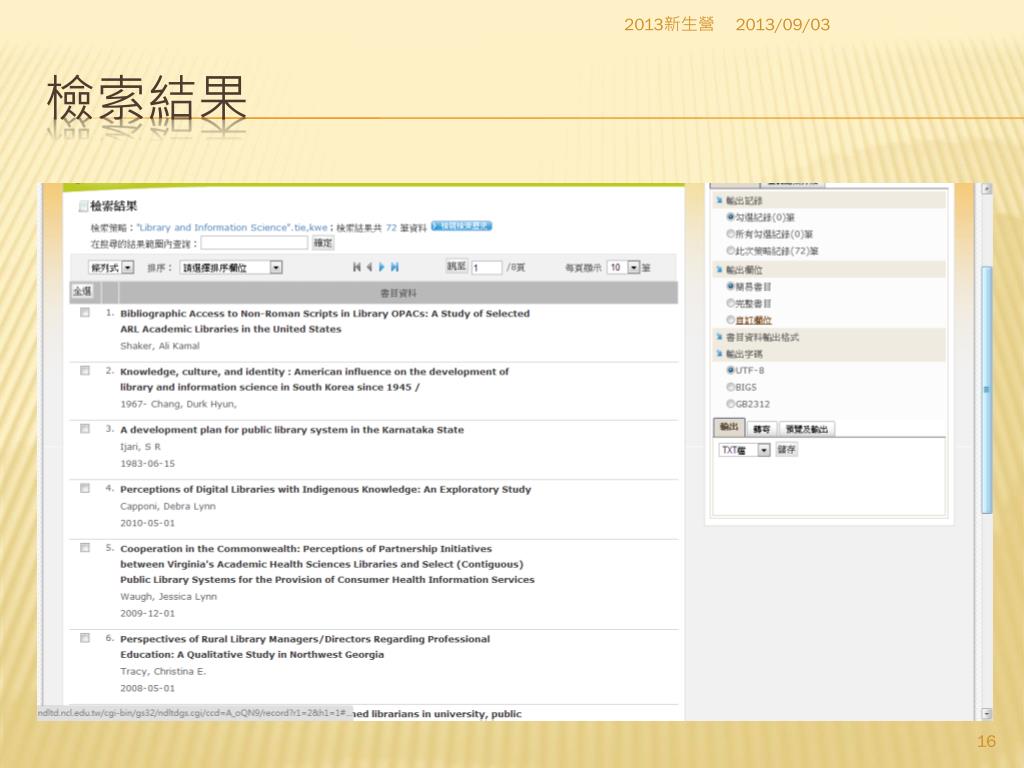Click the date 1983-06-15
The height and width of the screenshot is (768, 1024).
coord(148,463)
